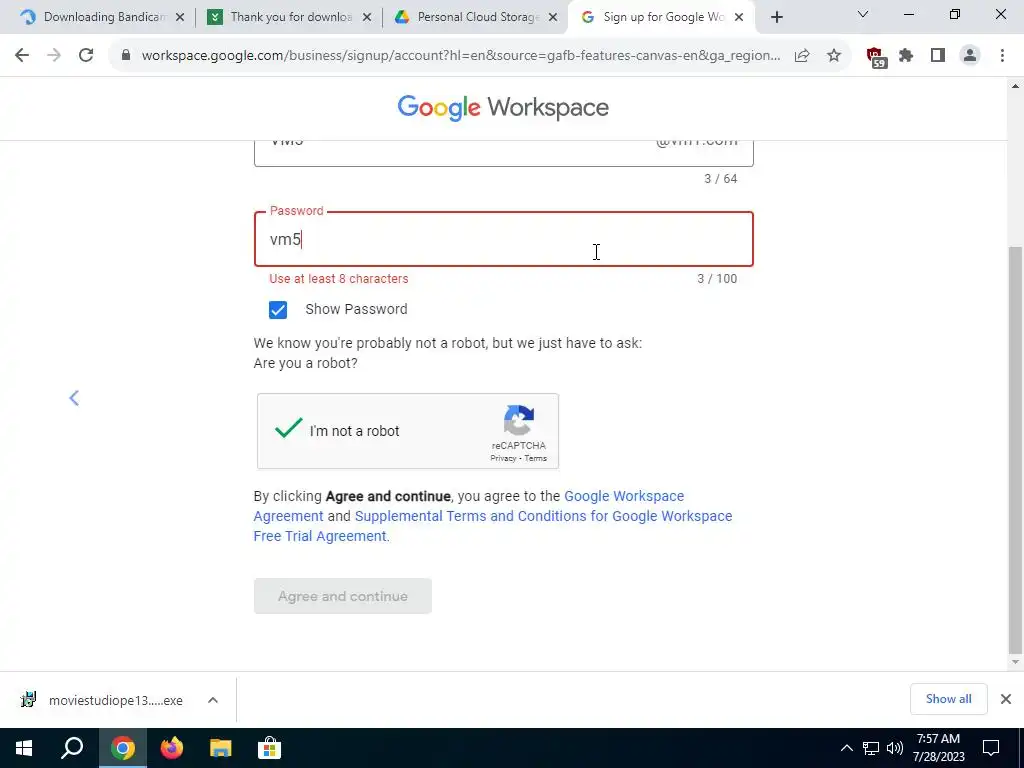Open Microsoft Store from taskbar
This screenshot has width=1024, height=768.
pos(269,748)
